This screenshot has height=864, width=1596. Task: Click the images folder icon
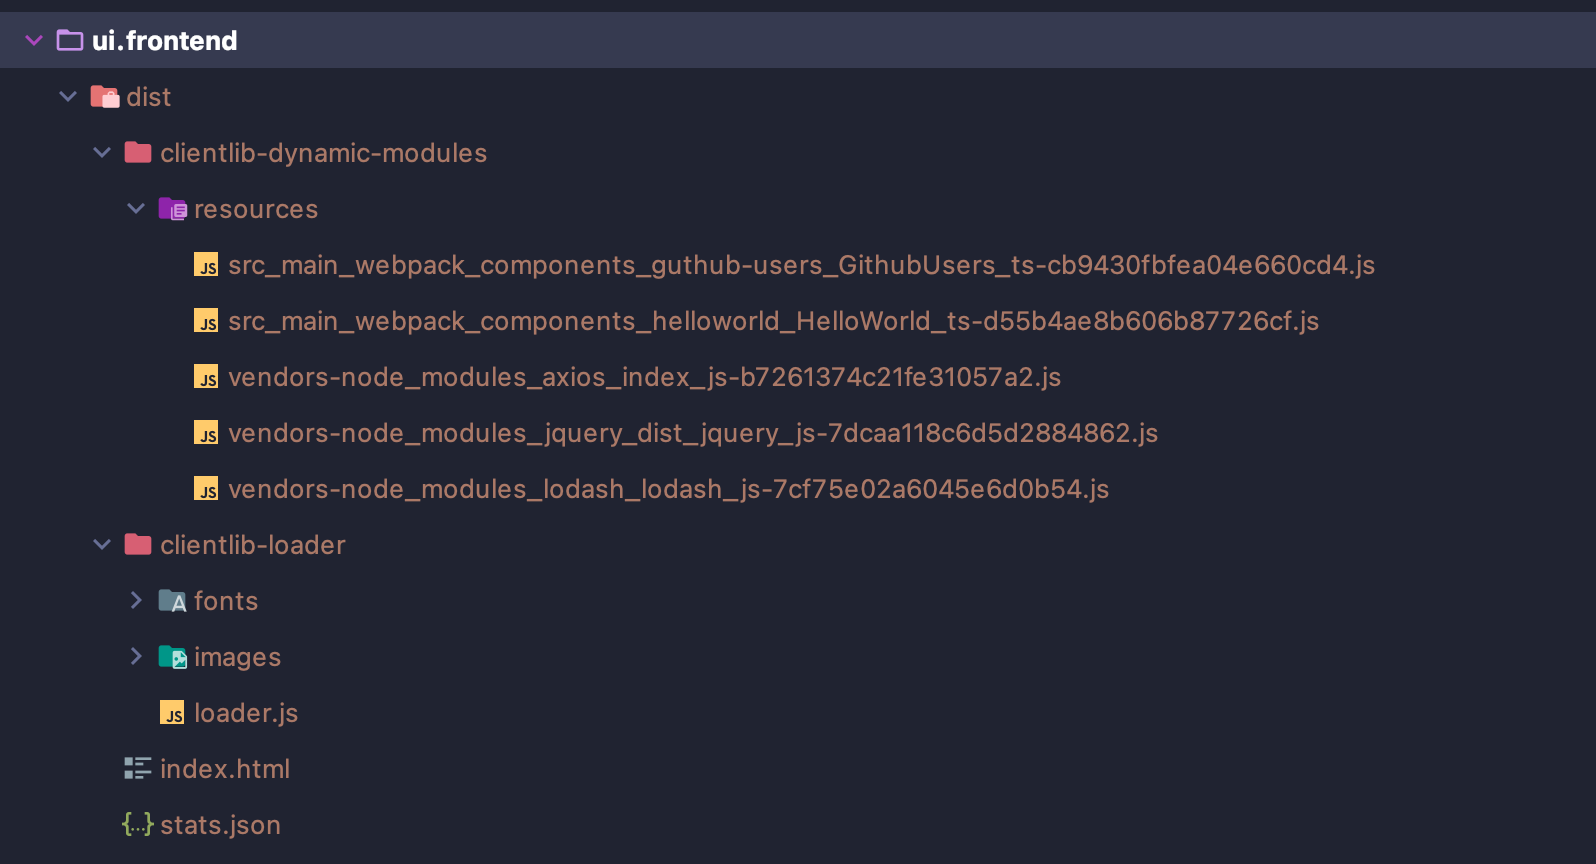173,657
